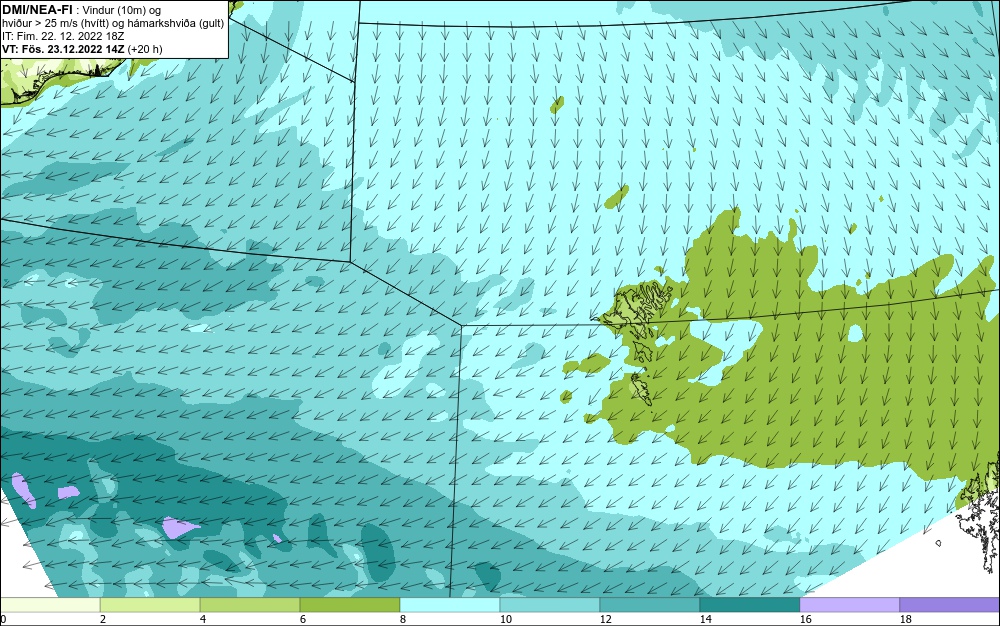Screen dimensions: 1000x626
Task: Click the 6–8 m/s olive green legend swatch
Action: click(350, 604)
